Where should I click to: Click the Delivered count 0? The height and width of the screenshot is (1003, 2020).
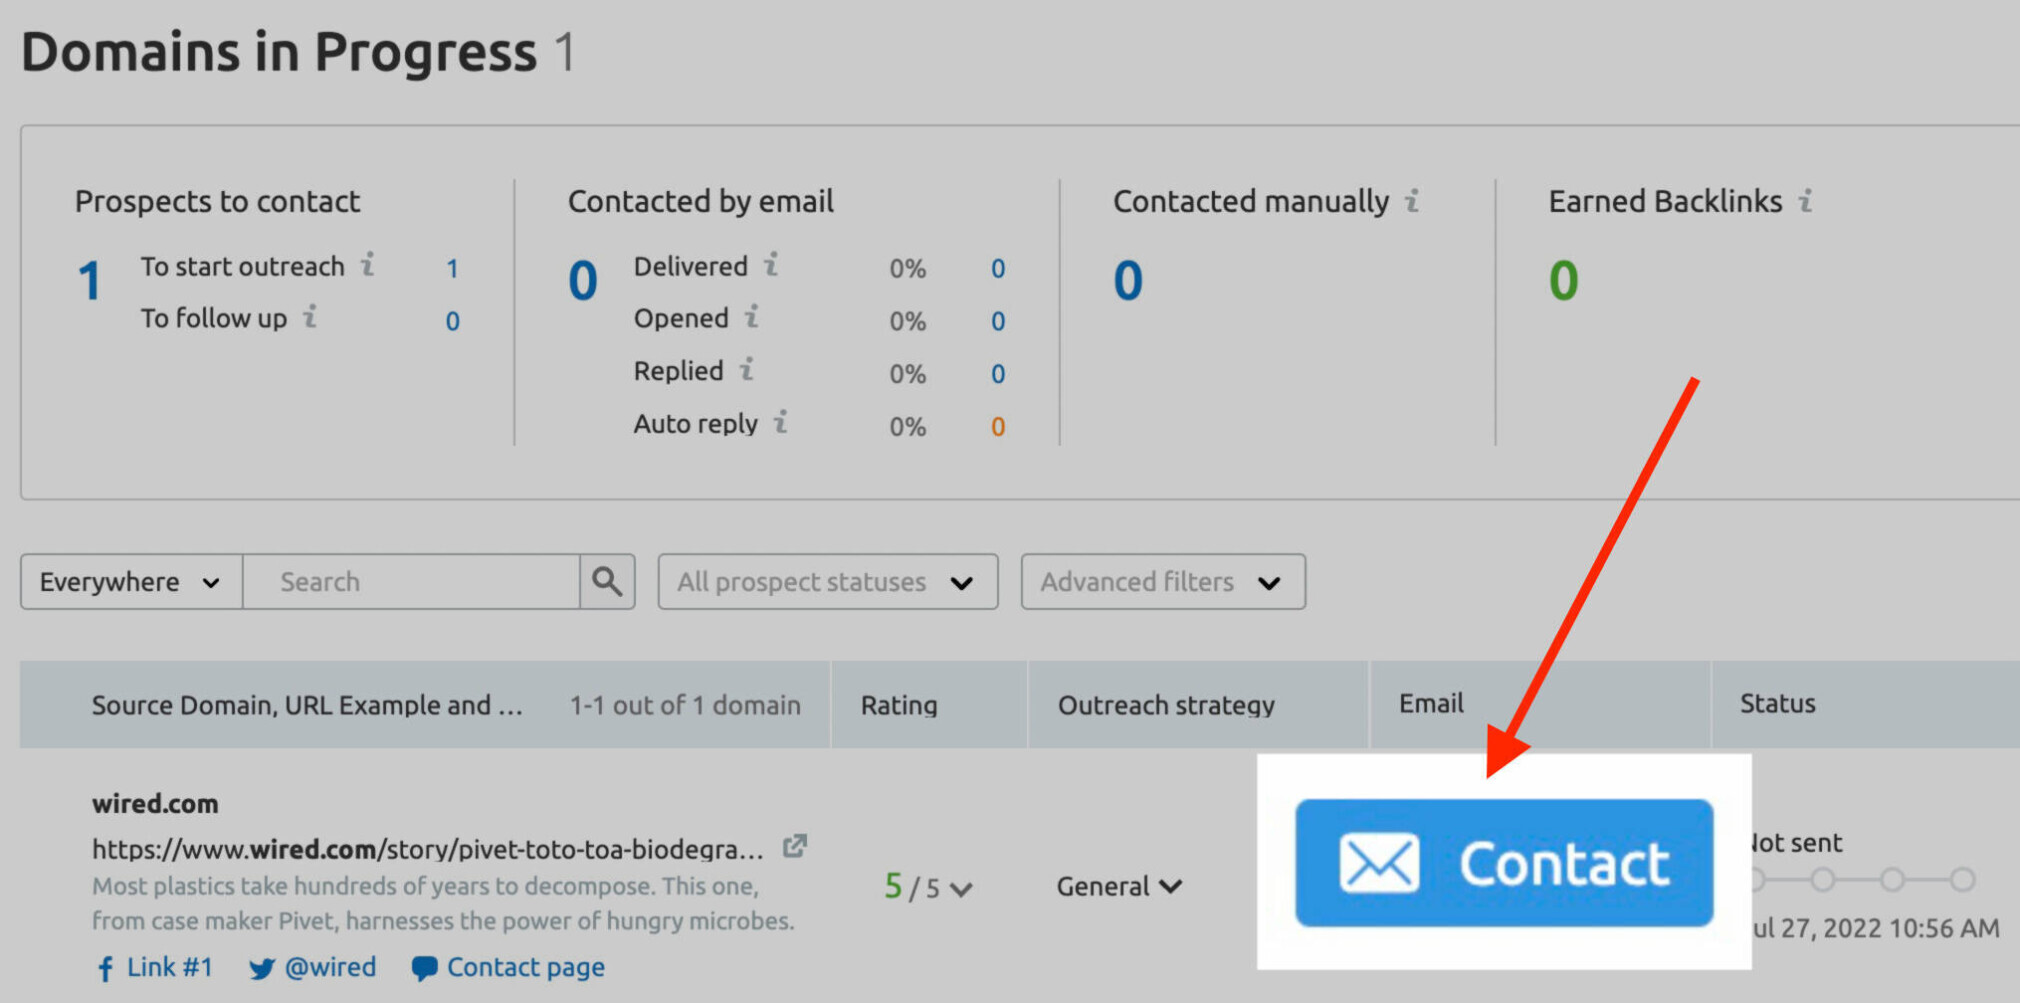coord(998,268)
